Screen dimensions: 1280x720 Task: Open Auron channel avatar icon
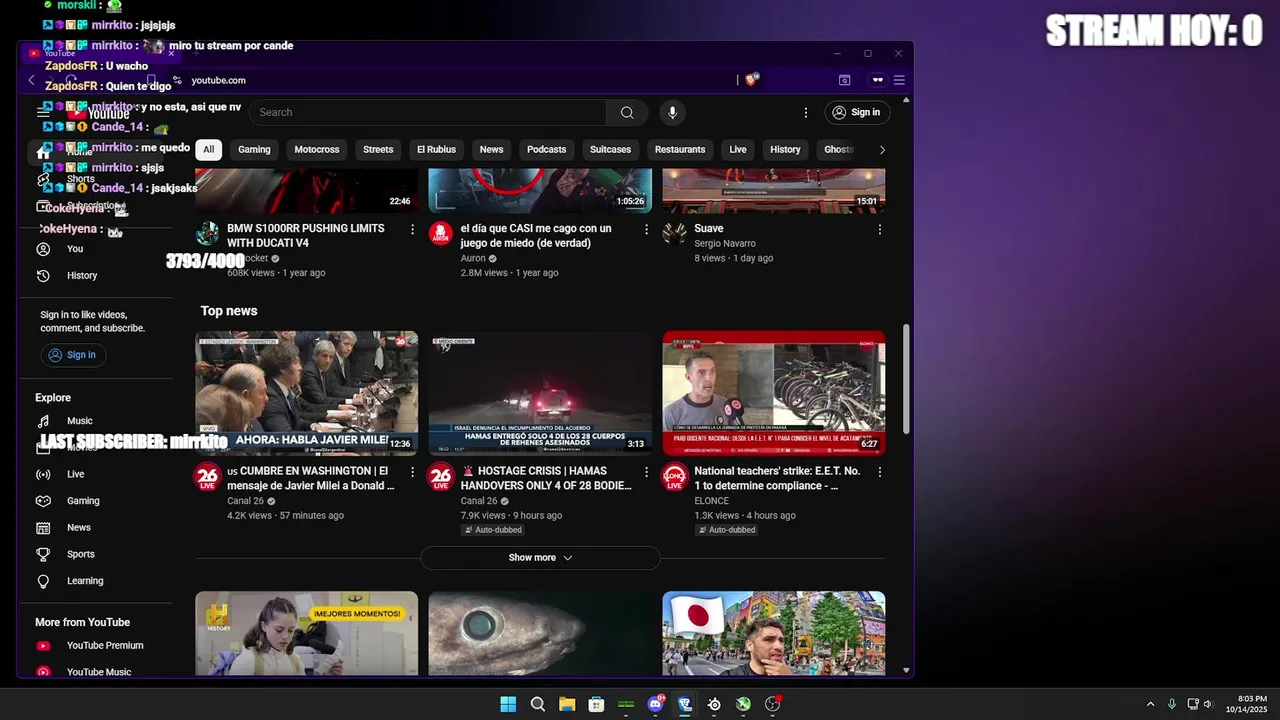click(441, 234)
